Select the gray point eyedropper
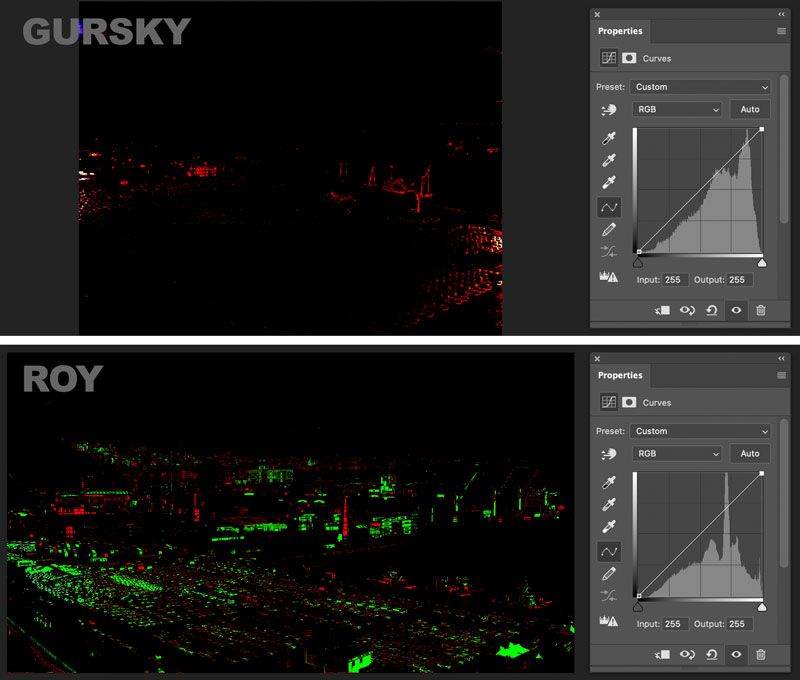800x680 pixels. [x=608, y=159]
